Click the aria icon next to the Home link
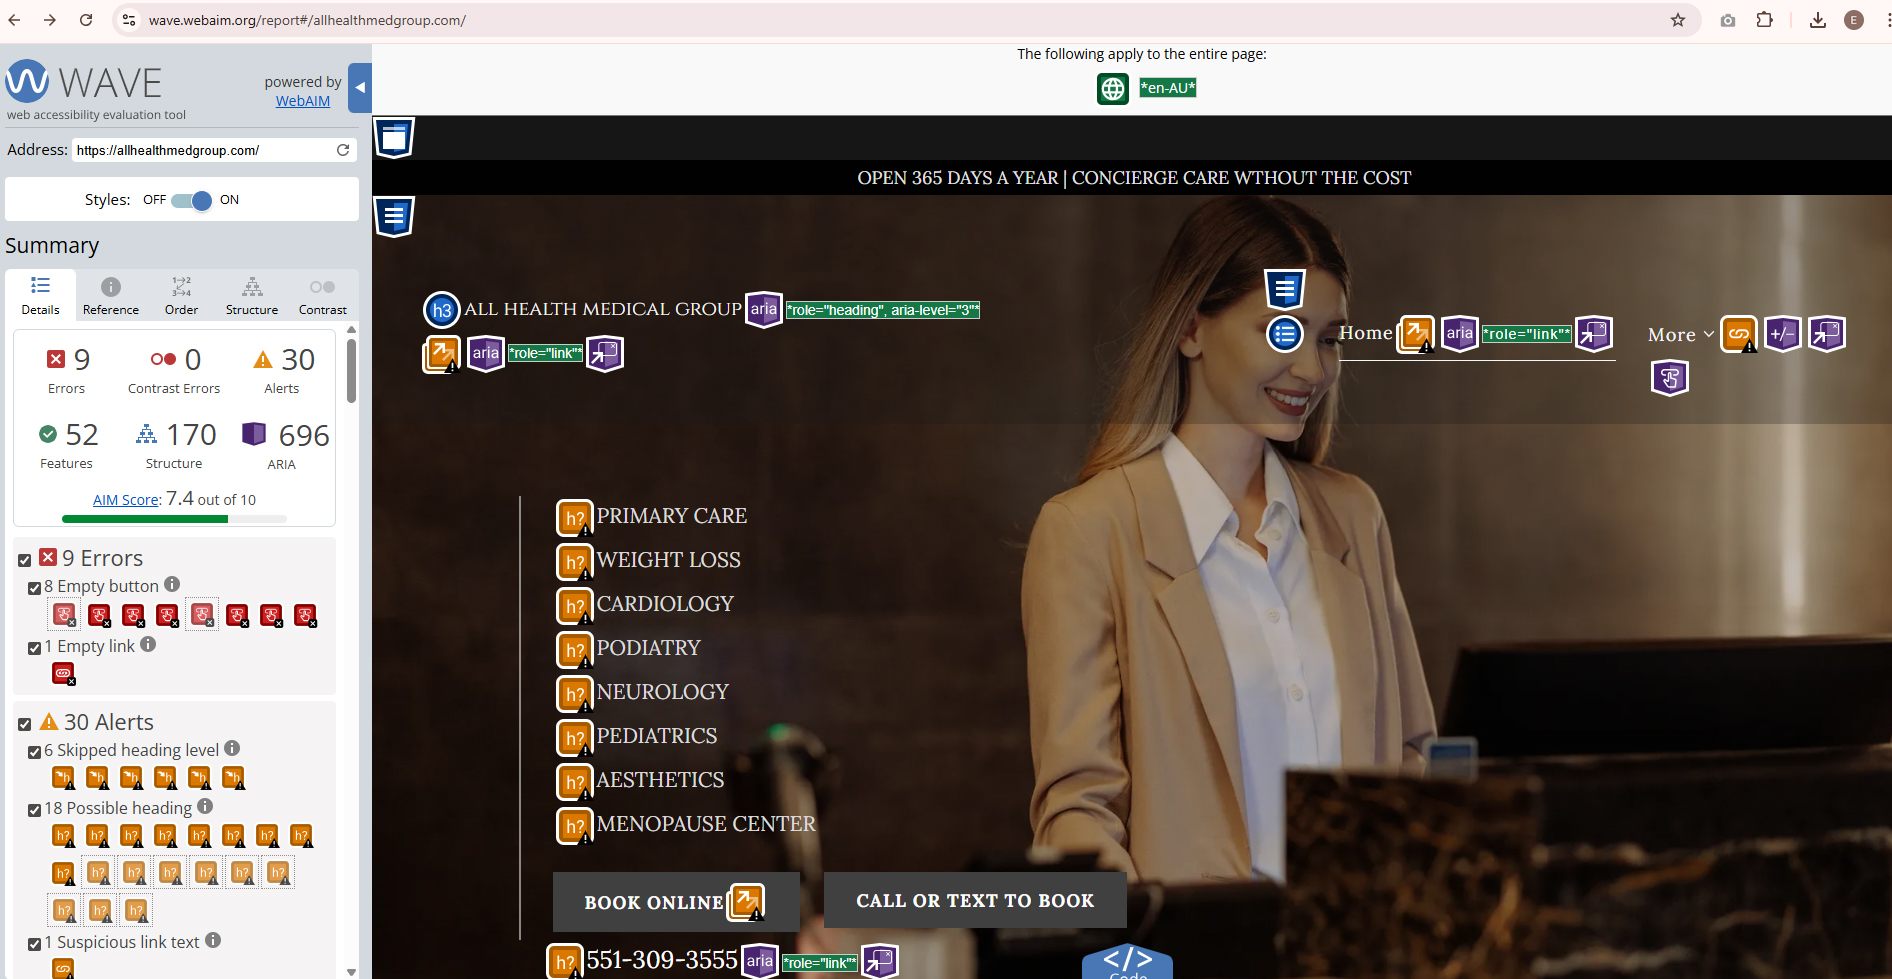 [1459, 334]
